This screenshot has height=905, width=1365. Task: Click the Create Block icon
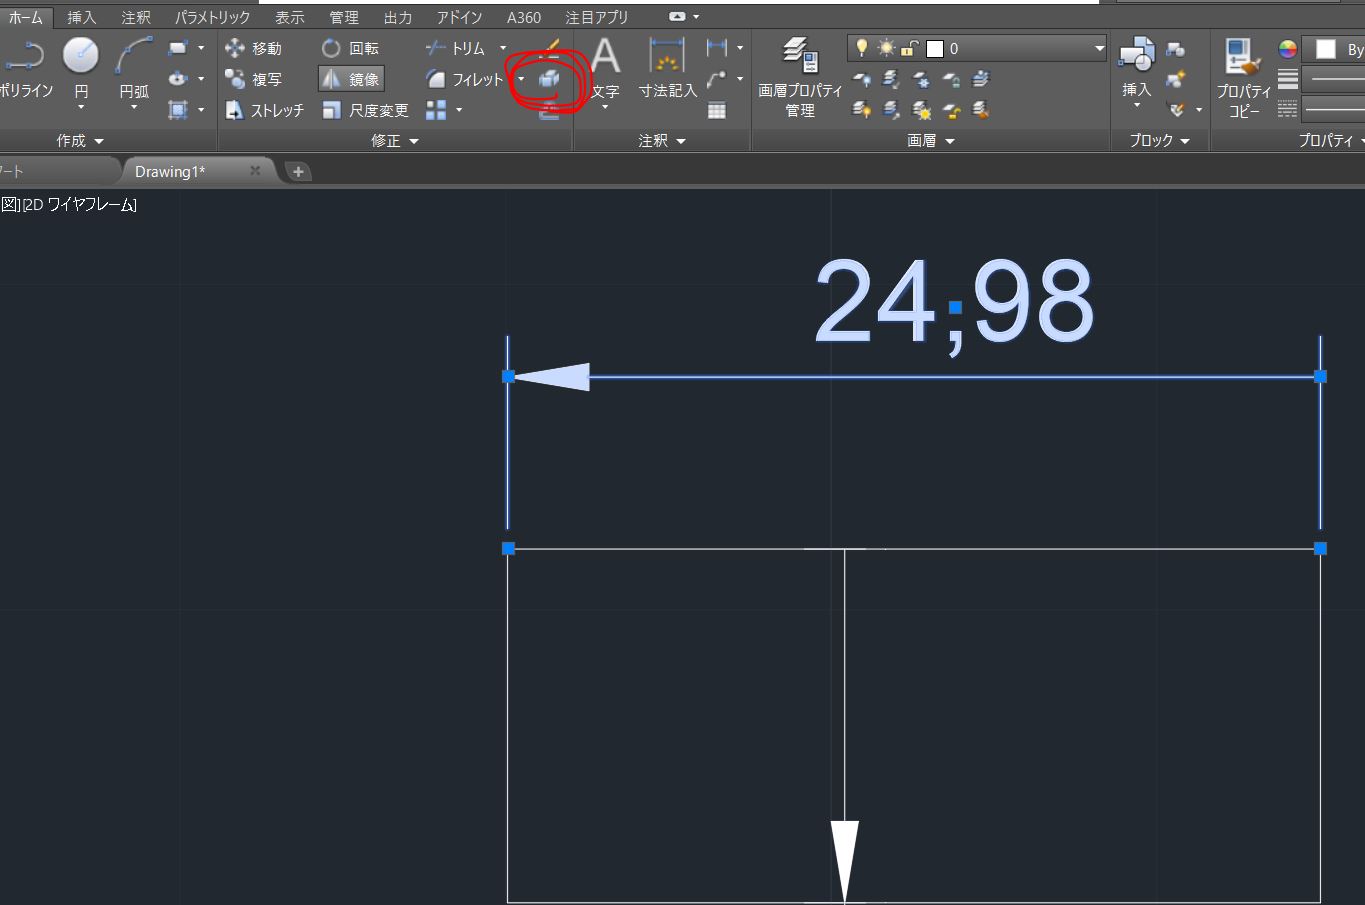tap(1176, 48)
